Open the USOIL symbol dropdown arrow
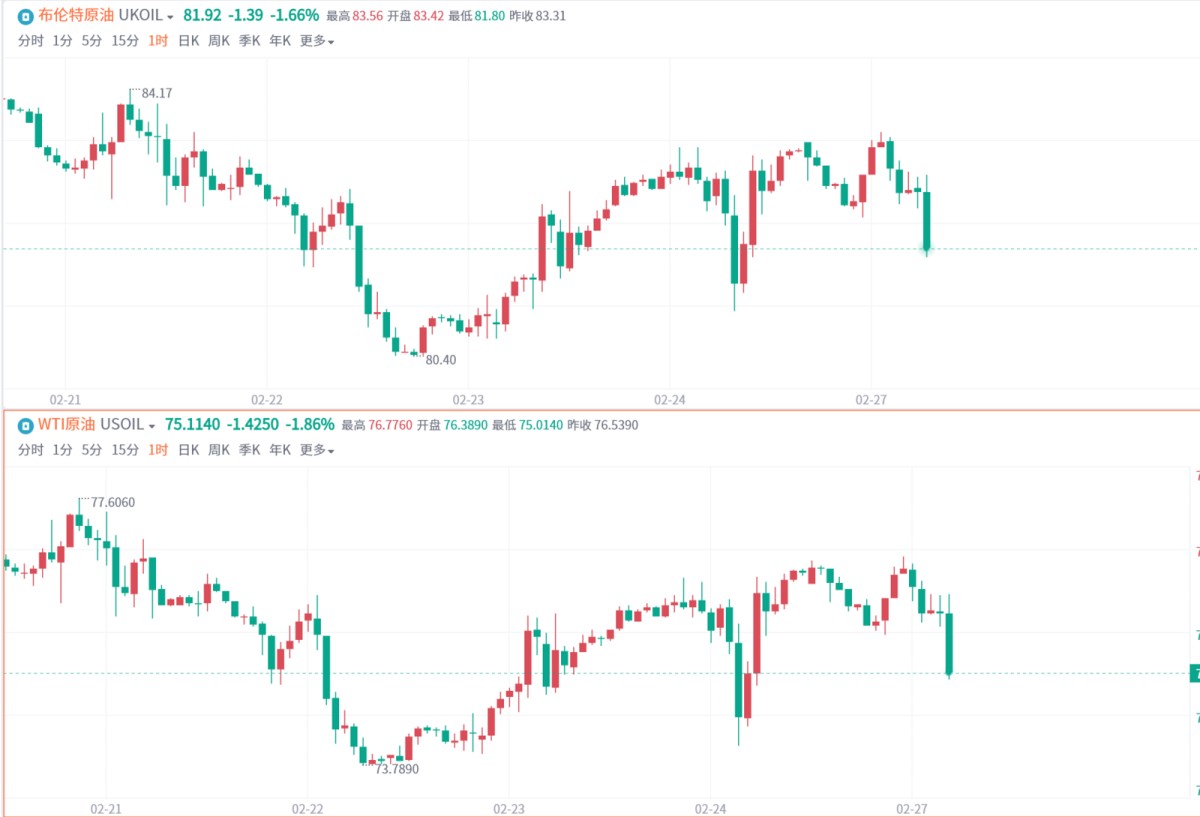1200x817 pixels. (152, 426)
